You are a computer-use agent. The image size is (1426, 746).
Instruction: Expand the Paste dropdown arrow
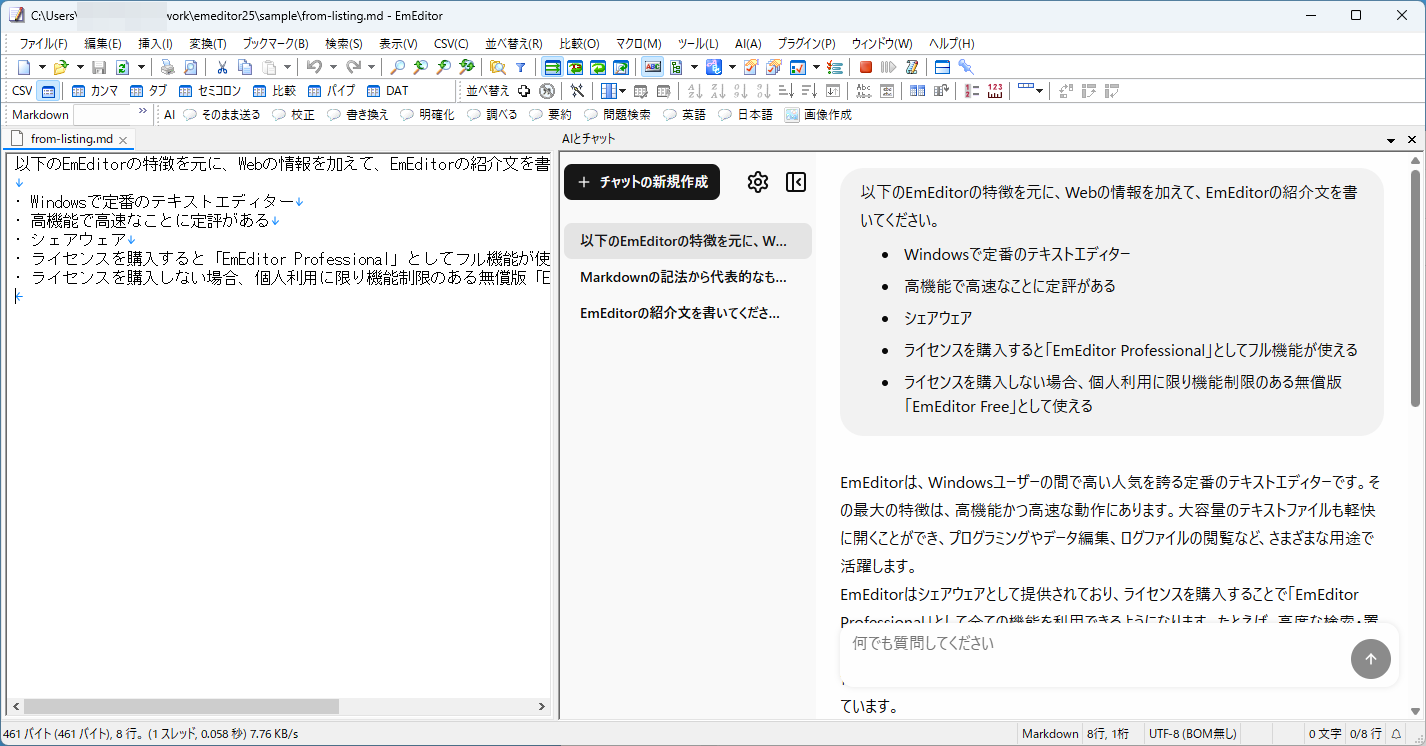click(x=287, y=67)
